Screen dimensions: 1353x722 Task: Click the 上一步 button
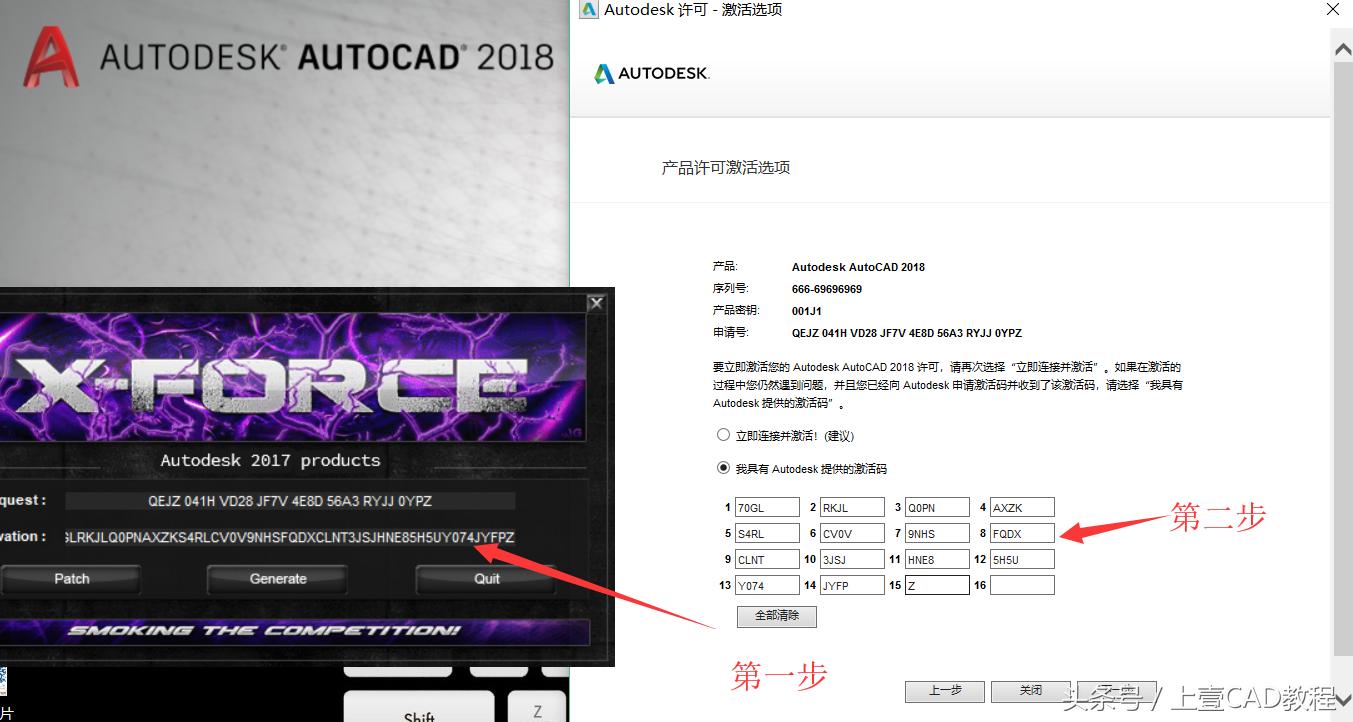(x=944, y=691)
